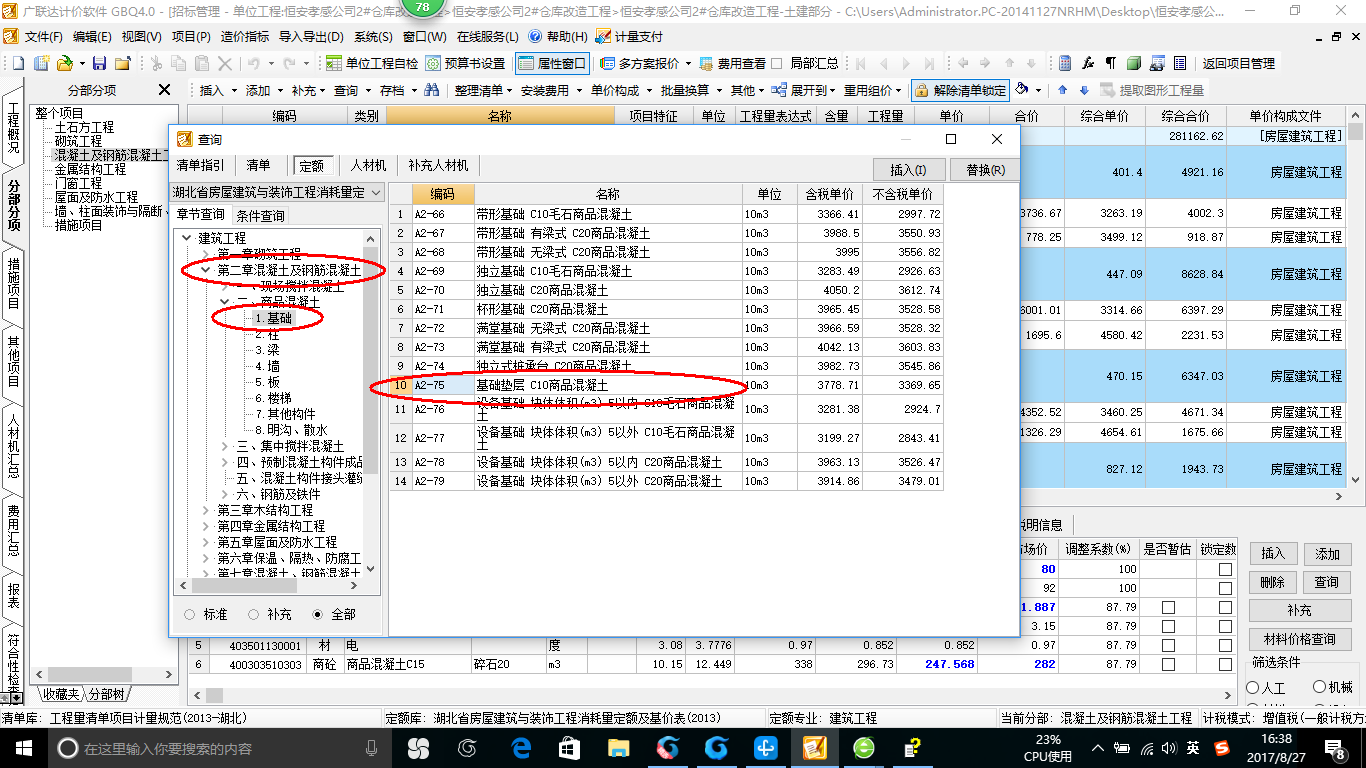This screenshot has height=768, width=1366.
Task: Expand 第三章木结构工程 node
Action: 206,510
